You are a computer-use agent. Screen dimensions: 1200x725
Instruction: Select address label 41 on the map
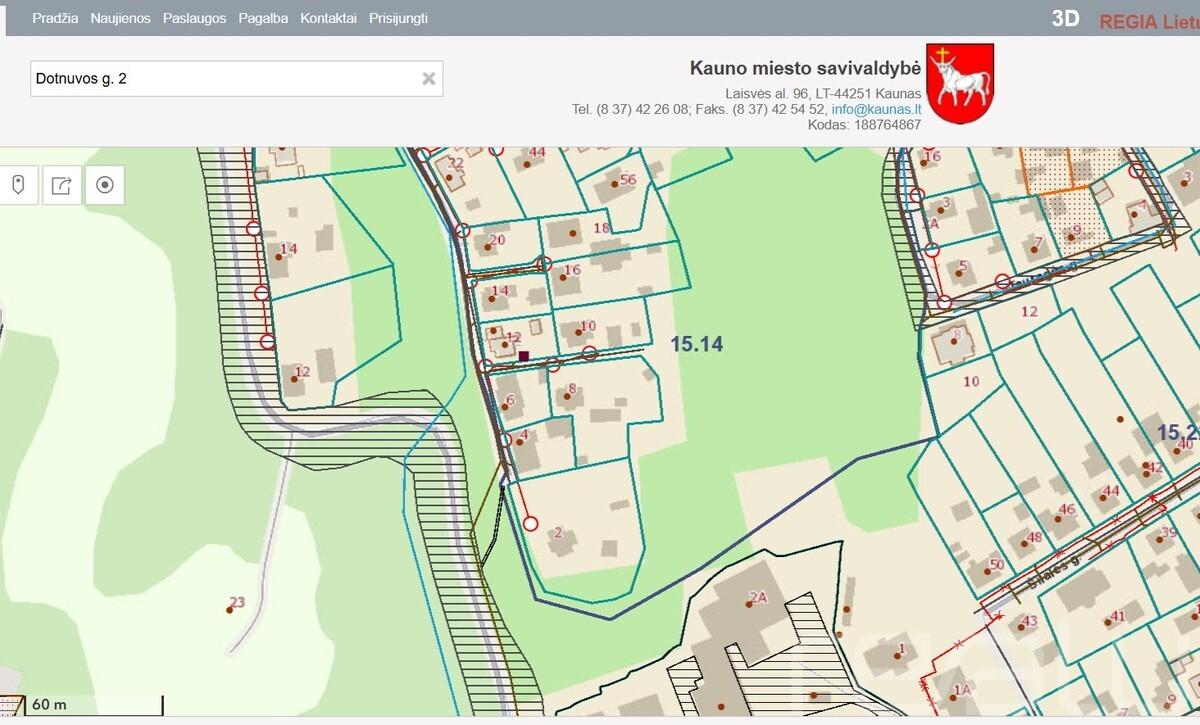pos(1118,616)
